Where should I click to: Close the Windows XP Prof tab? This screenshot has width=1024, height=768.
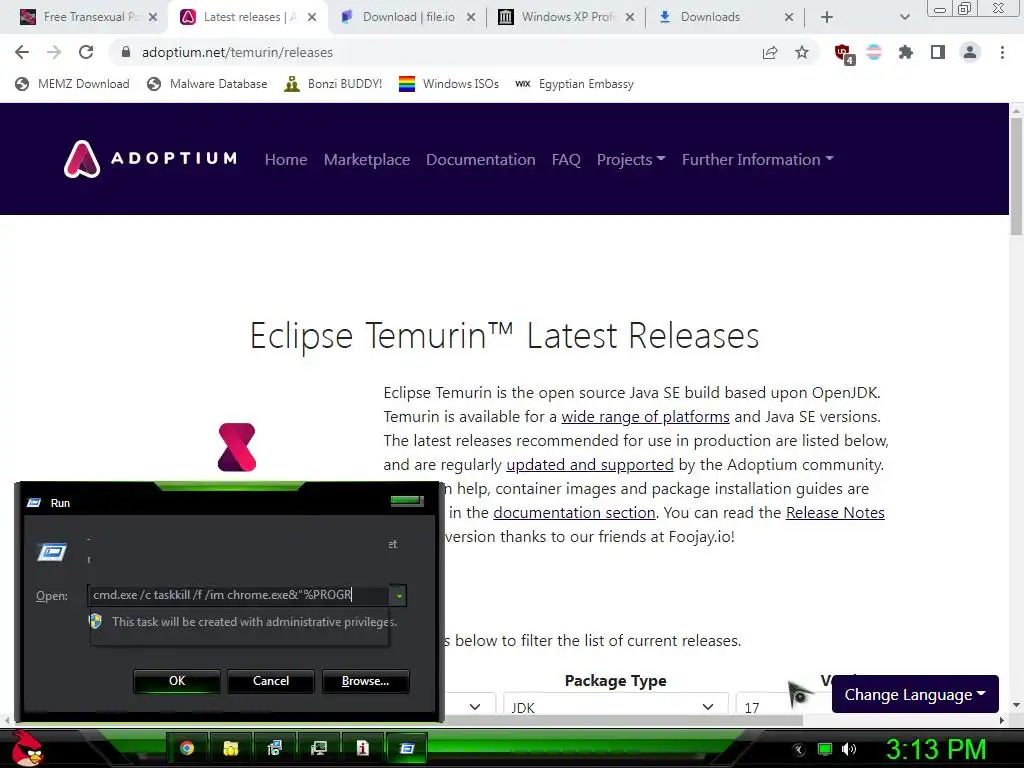(x=630, y=17)
